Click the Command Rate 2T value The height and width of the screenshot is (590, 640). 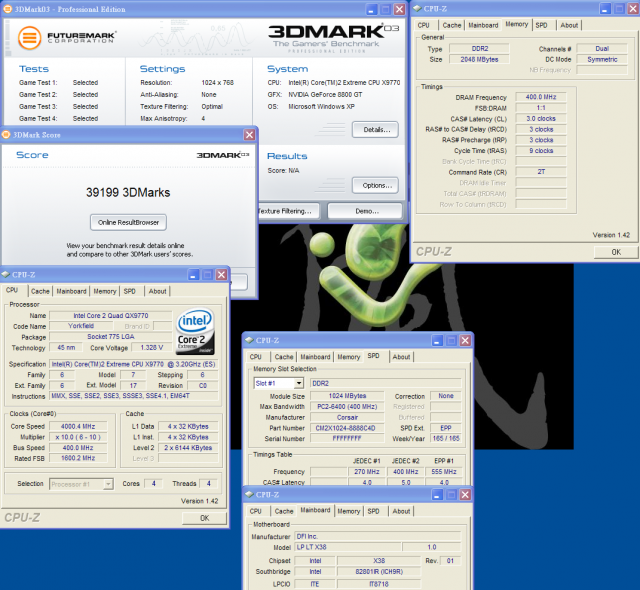(541, 172)
